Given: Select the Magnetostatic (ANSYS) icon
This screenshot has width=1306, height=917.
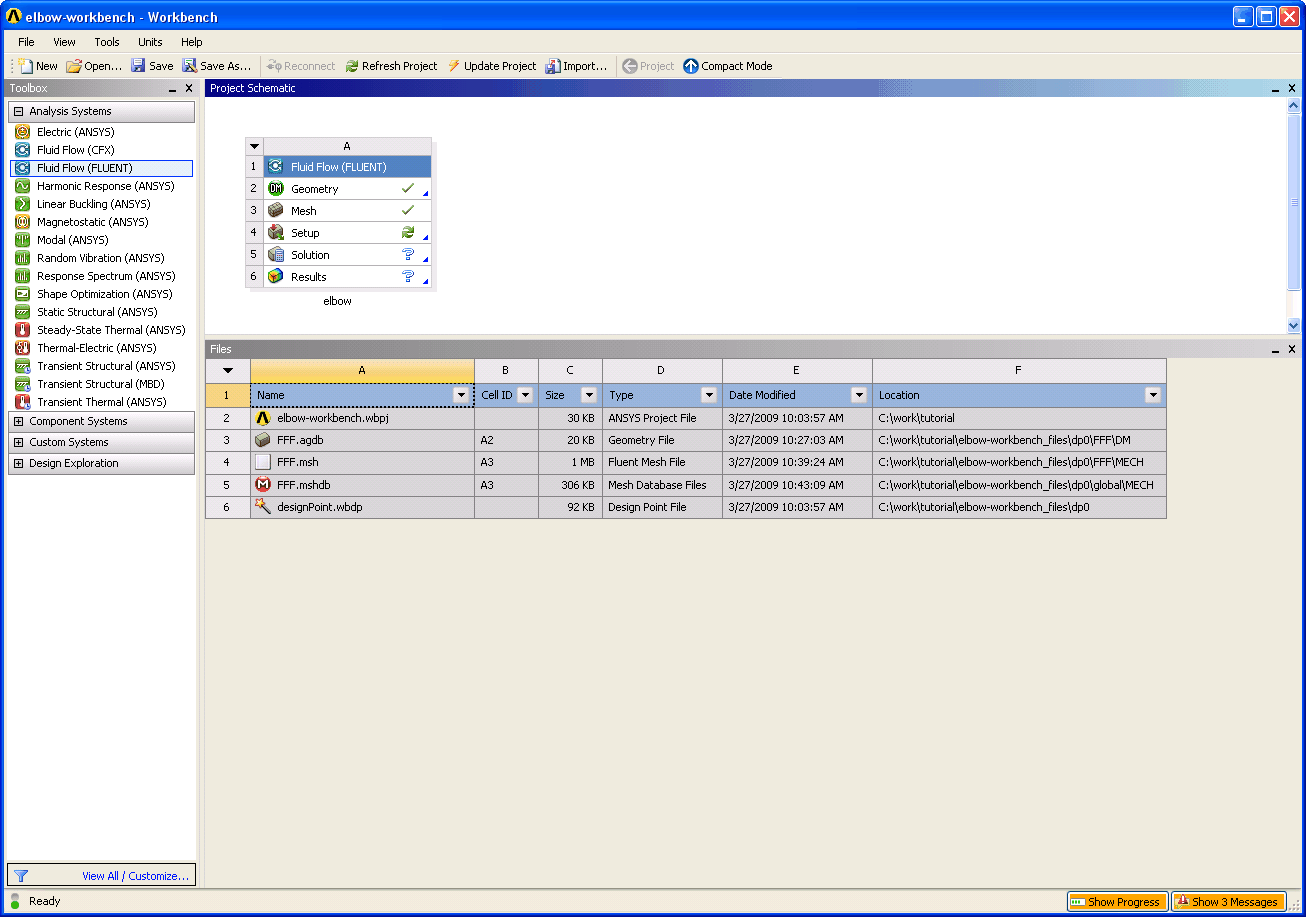Looking at the screenshot, I should [22, 222].
